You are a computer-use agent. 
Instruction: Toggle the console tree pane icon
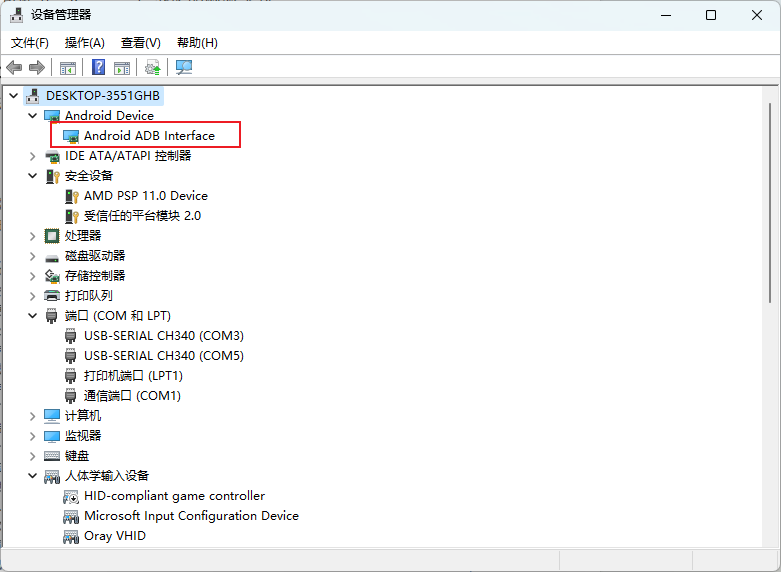pos(68,68)
